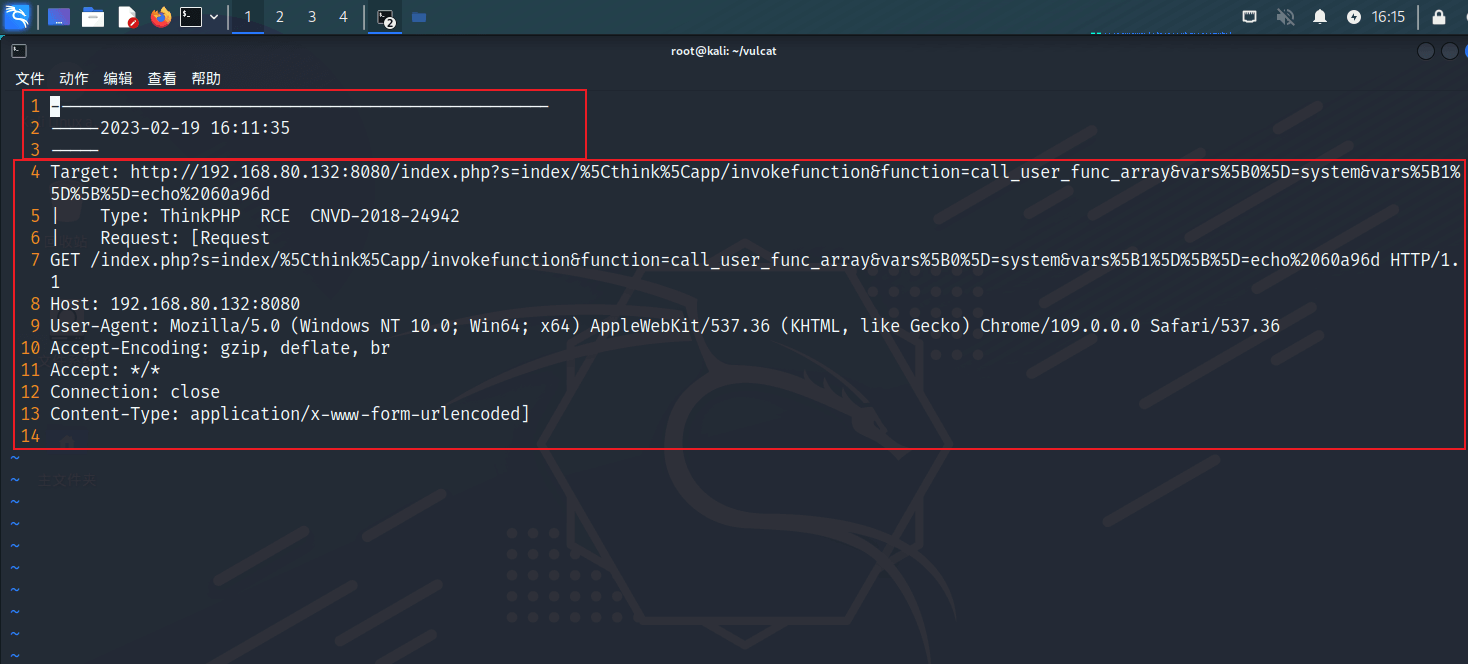Launch Firefox from the top panel
1468x664 pixels.
161,17
